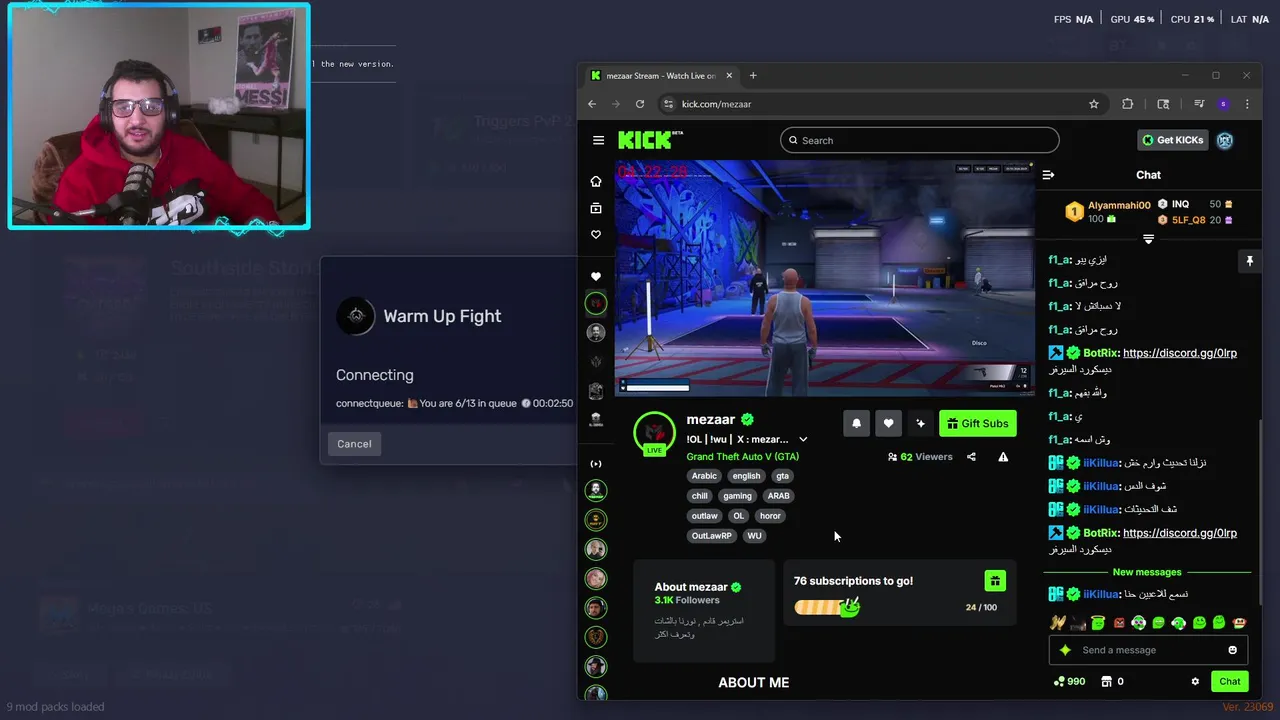Collapse the chat panel arrow icon
This screenshot has height=720, width=1280.
point(1048,175)
